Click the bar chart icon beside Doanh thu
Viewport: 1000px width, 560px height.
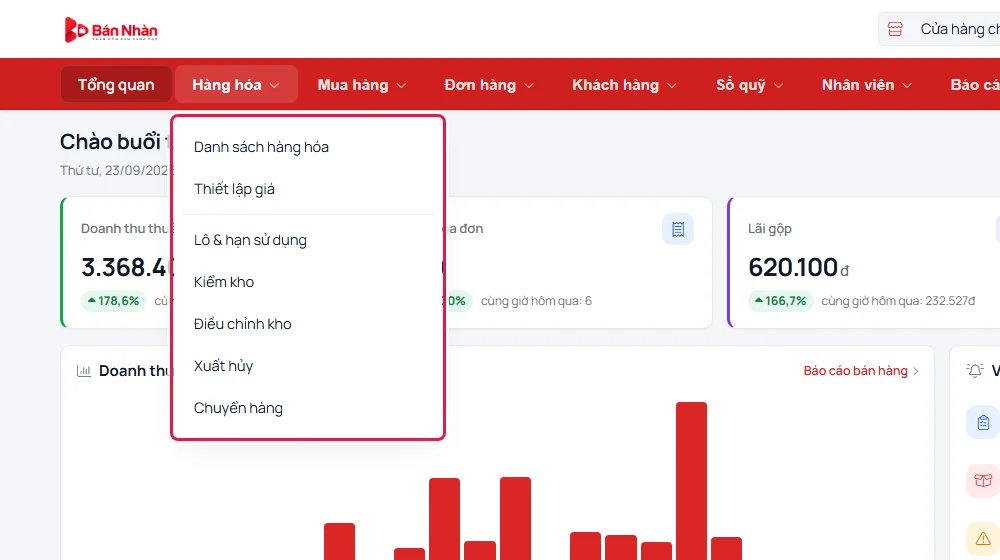(84, 371)
